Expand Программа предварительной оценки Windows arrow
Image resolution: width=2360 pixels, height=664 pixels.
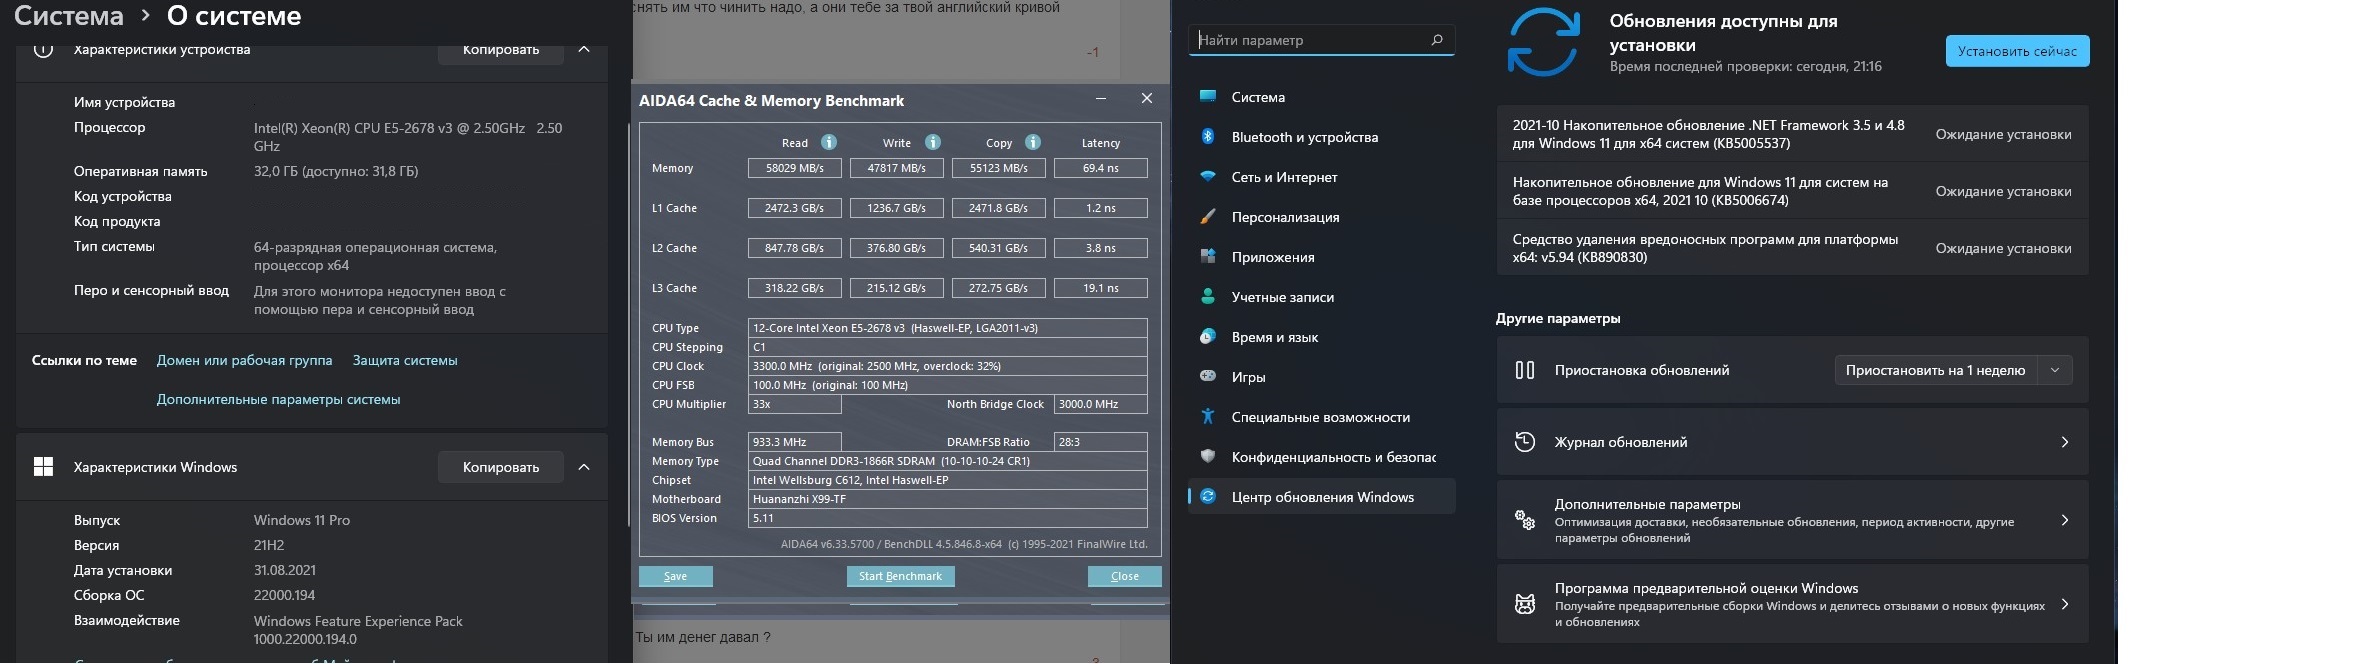pyautogui.click(x=2065, y=604)
